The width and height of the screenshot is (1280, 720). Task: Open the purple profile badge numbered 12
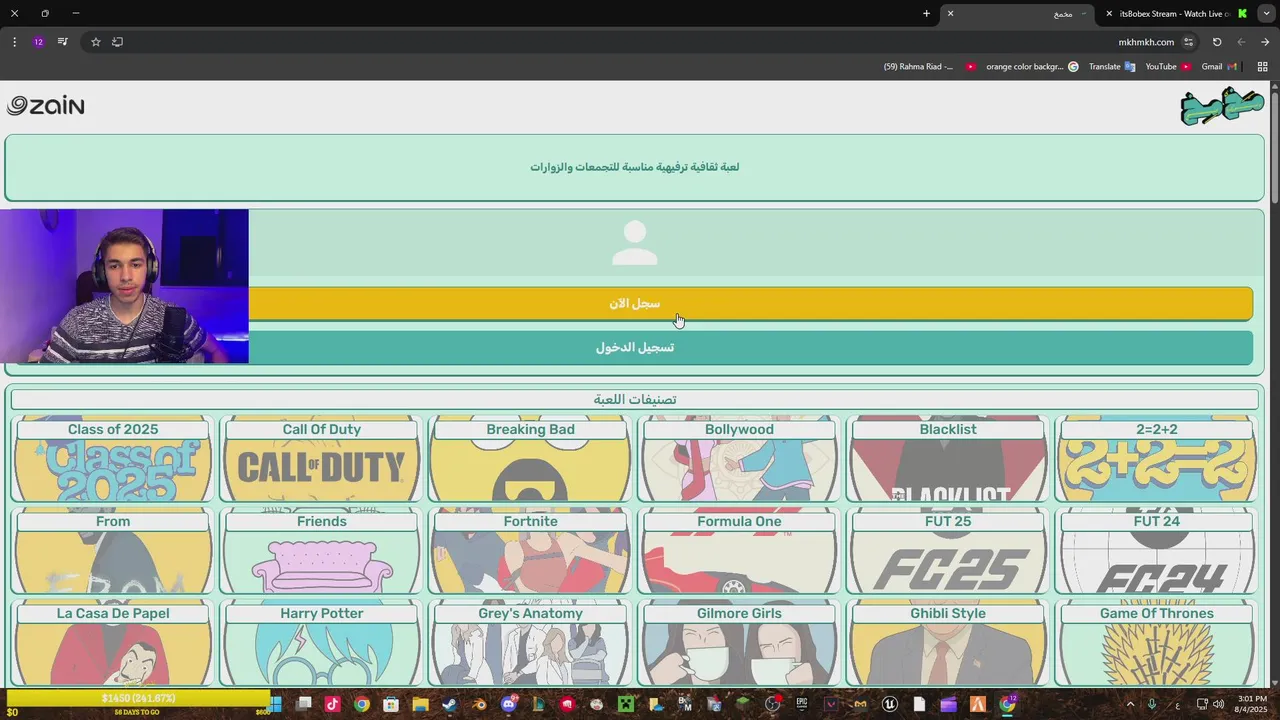click(38, 42)
